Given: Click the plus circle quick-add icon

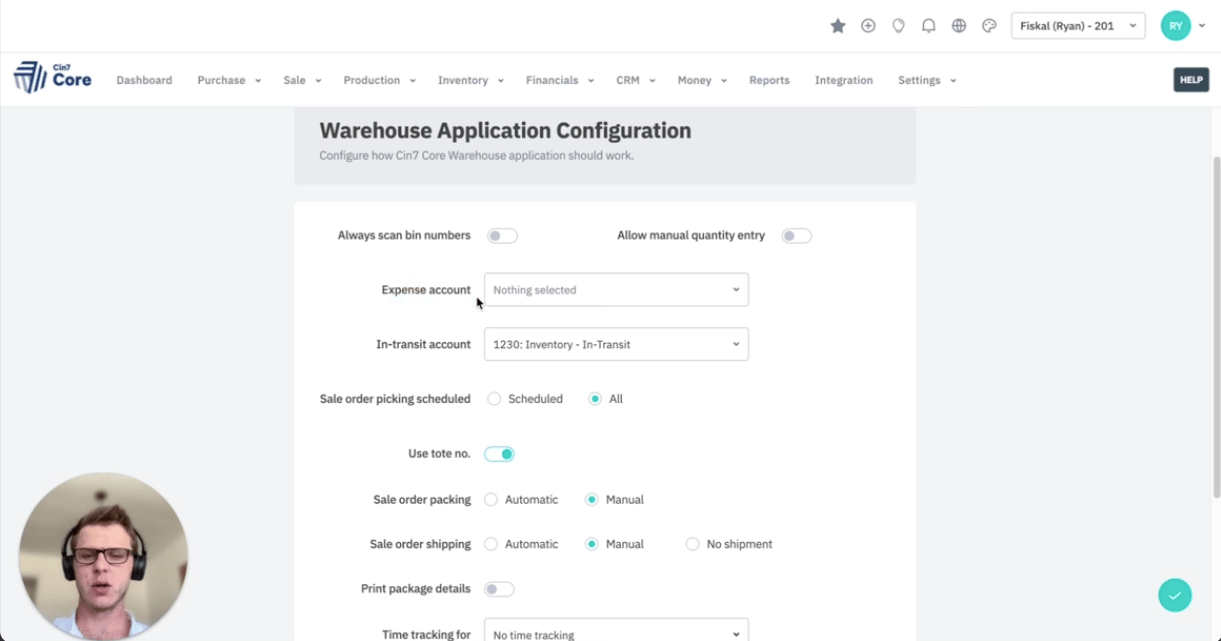Looking at the screenshot, I should point(868,26).
